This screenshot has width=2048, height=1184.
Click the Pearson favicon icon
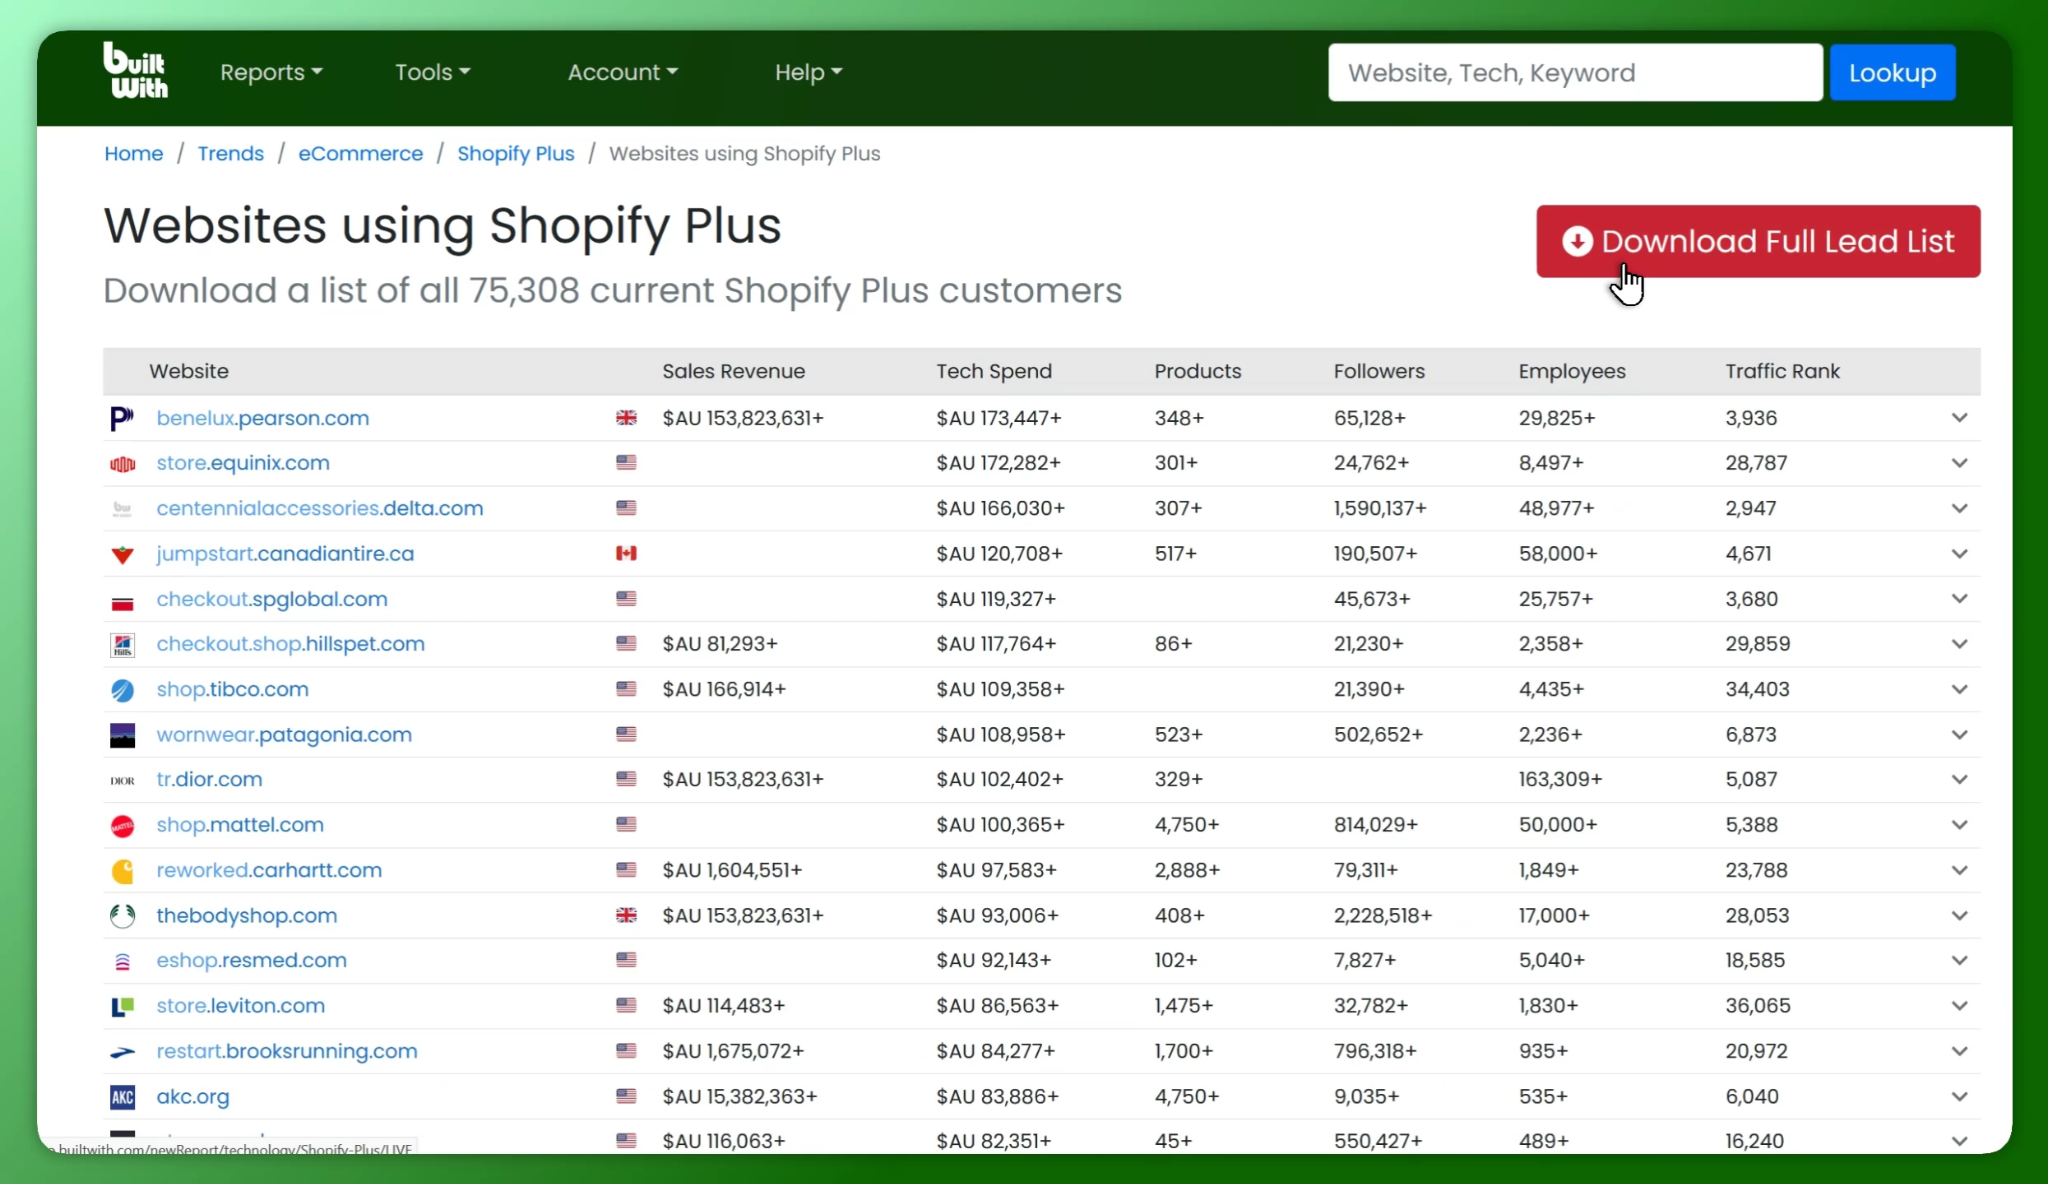point(122,418)
